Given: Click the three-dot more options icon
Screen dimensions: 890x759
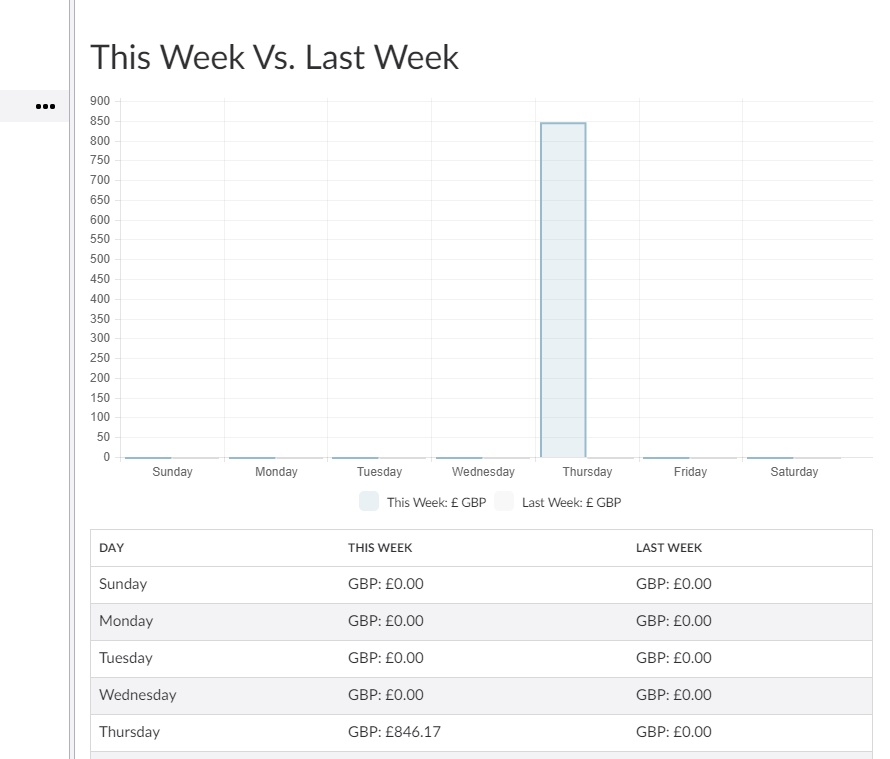Looking at the screenshot, I should click(45, 106).
